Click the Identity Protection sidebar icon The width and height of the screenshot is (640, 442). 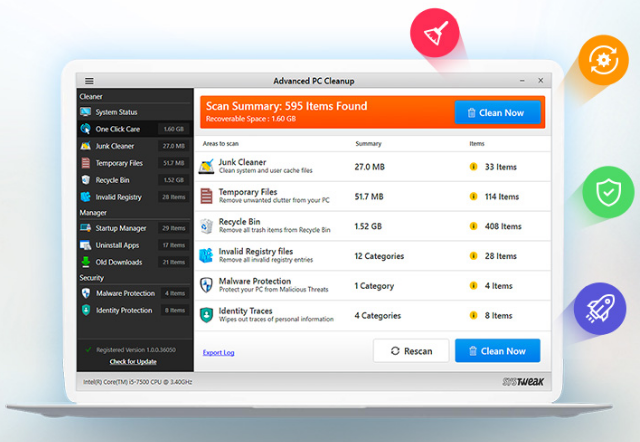coord(86,310)
